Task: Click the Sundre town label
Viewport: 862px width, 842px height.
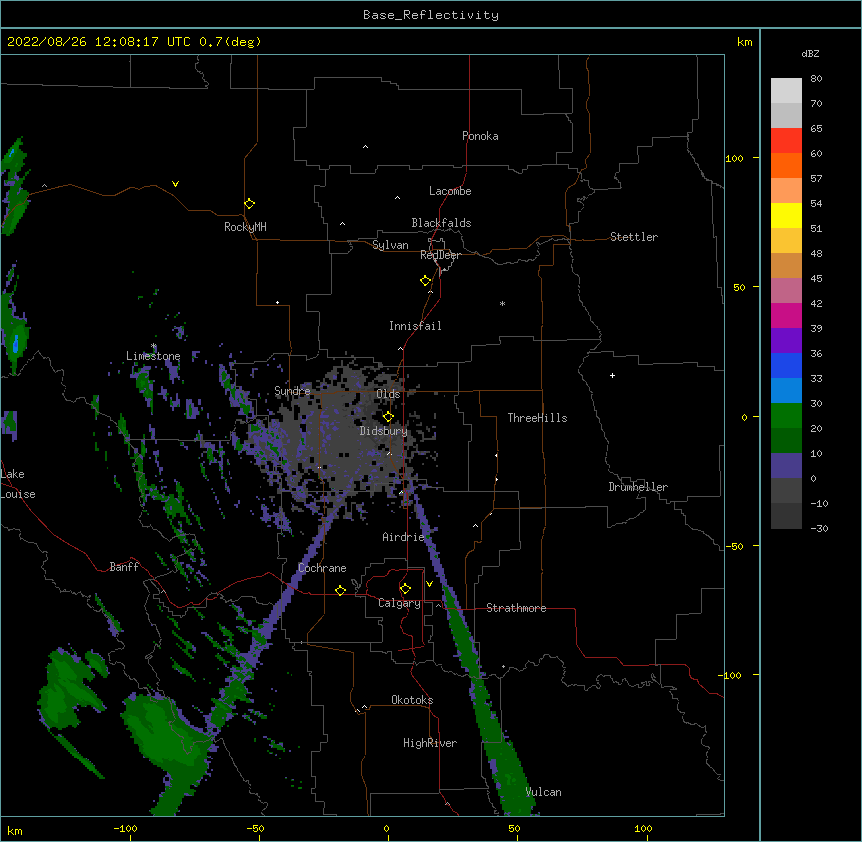Action: click(x=292, y=391)
